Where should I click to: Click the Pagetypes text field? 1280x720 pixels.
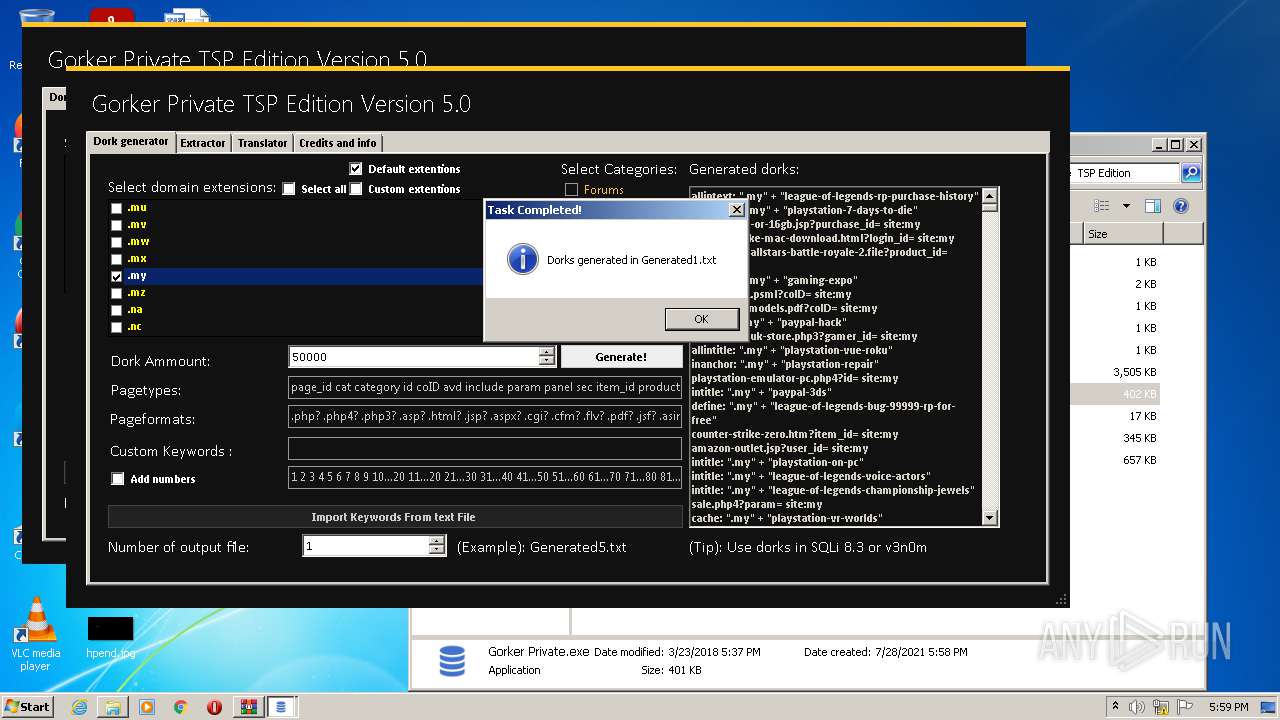coord(485,387)
